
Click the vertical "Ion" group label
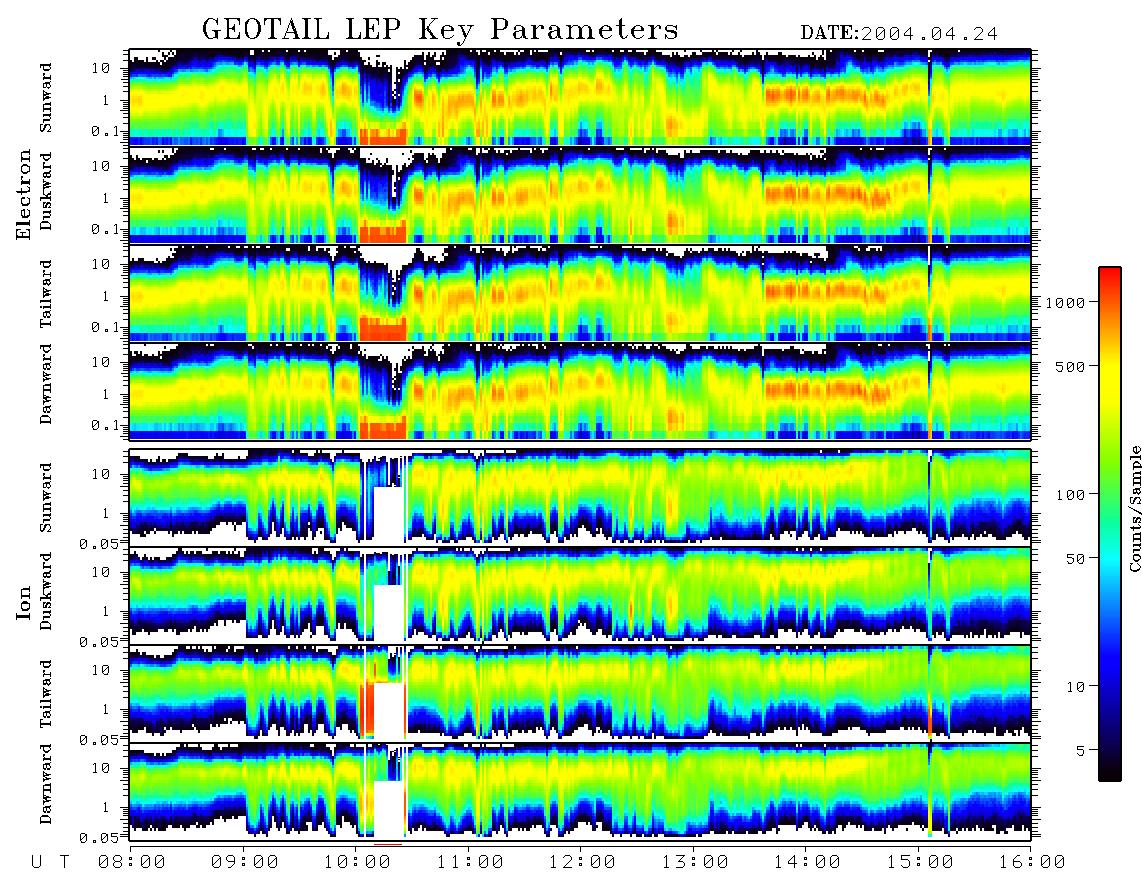24,602
